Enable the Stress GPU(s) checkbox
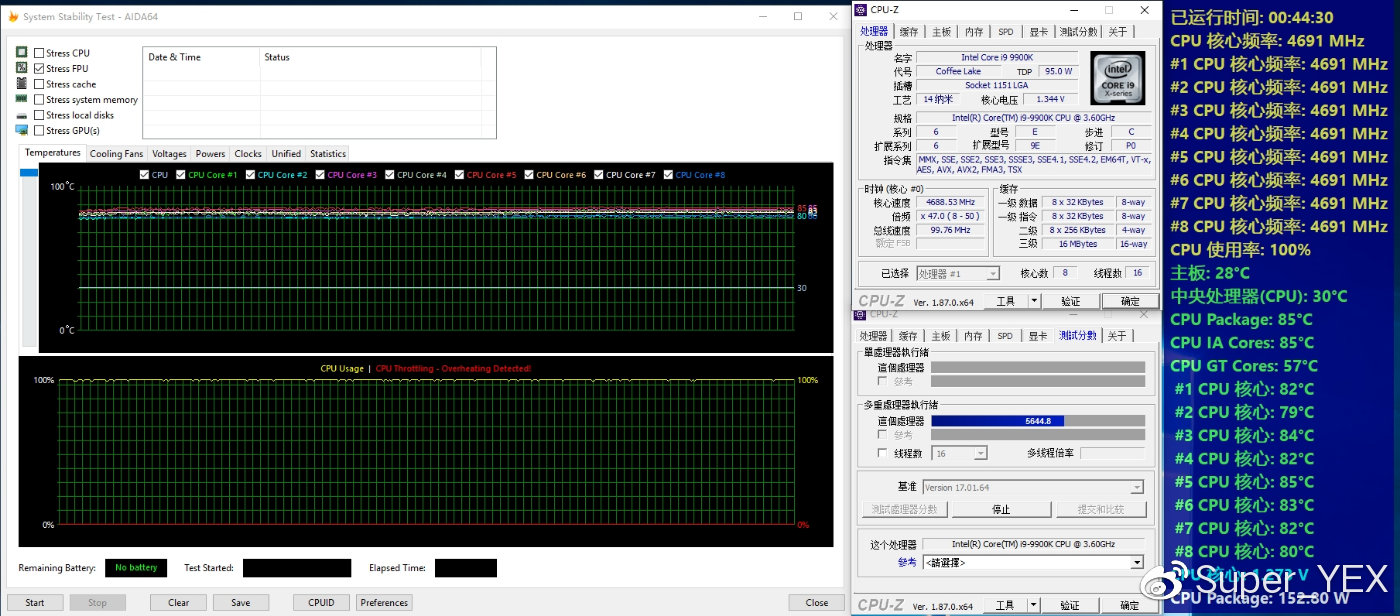This screenshot has width=1400, height=616. click(x=39, y=130)
